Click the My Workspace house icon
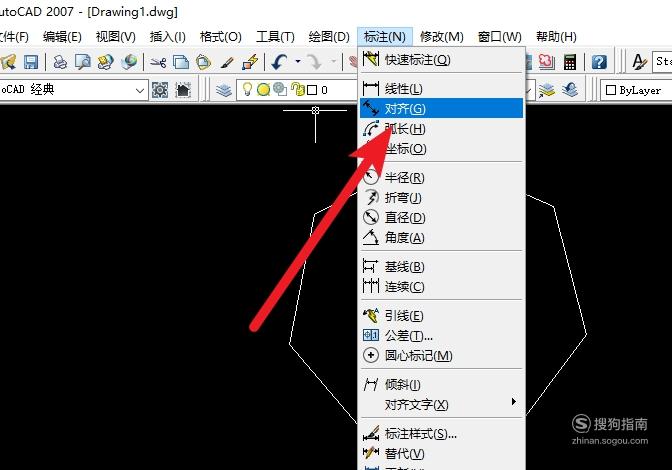Screen dimensions: 672x470 coord(183,90)
